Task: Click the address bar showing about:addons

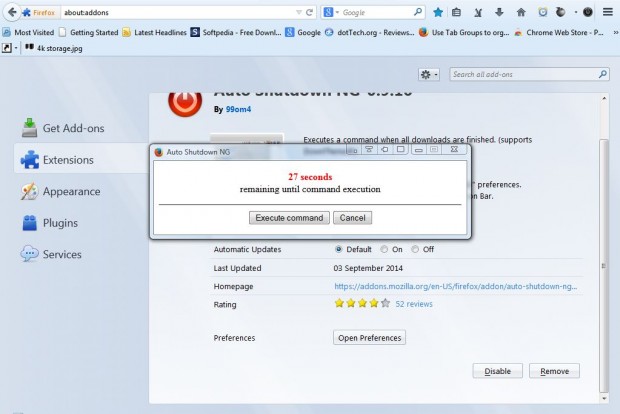Action: (178, 12)
